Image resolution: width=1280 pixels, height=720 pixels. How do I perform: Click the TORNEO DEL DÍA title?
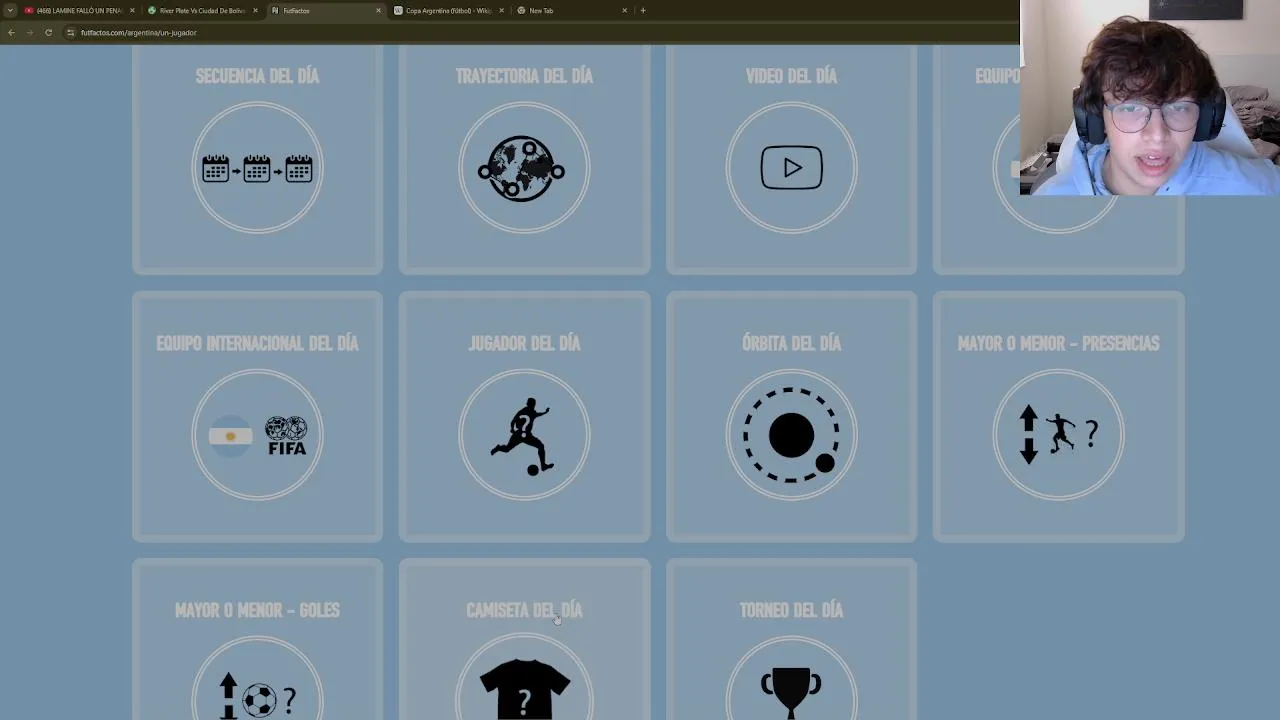(x=791, y=610)
